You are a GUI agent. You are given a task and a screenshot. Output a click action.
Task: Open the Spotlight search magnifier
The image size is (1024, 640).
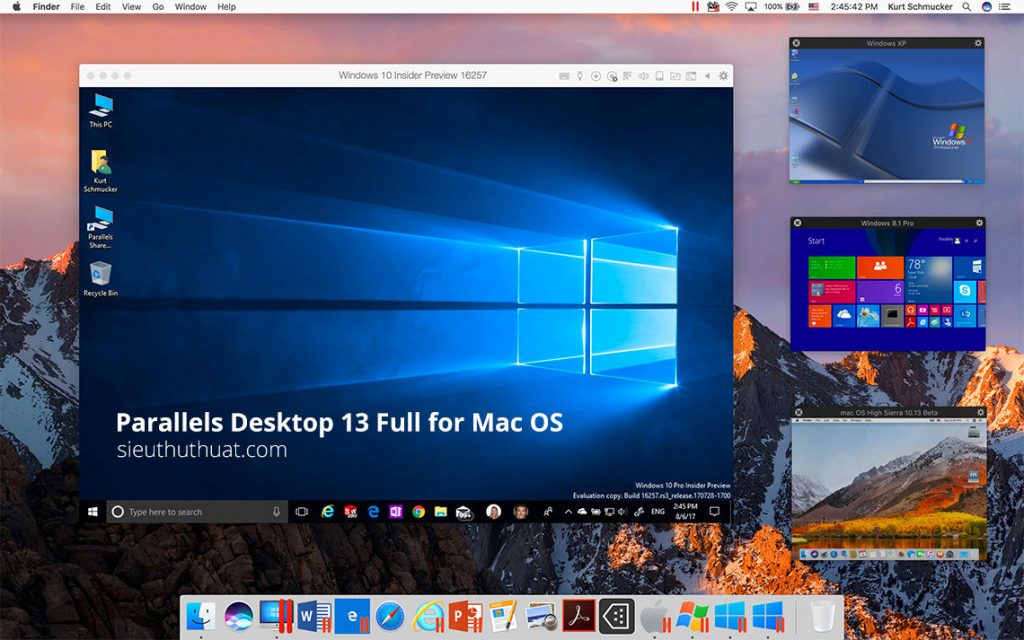tap(967, 7)
